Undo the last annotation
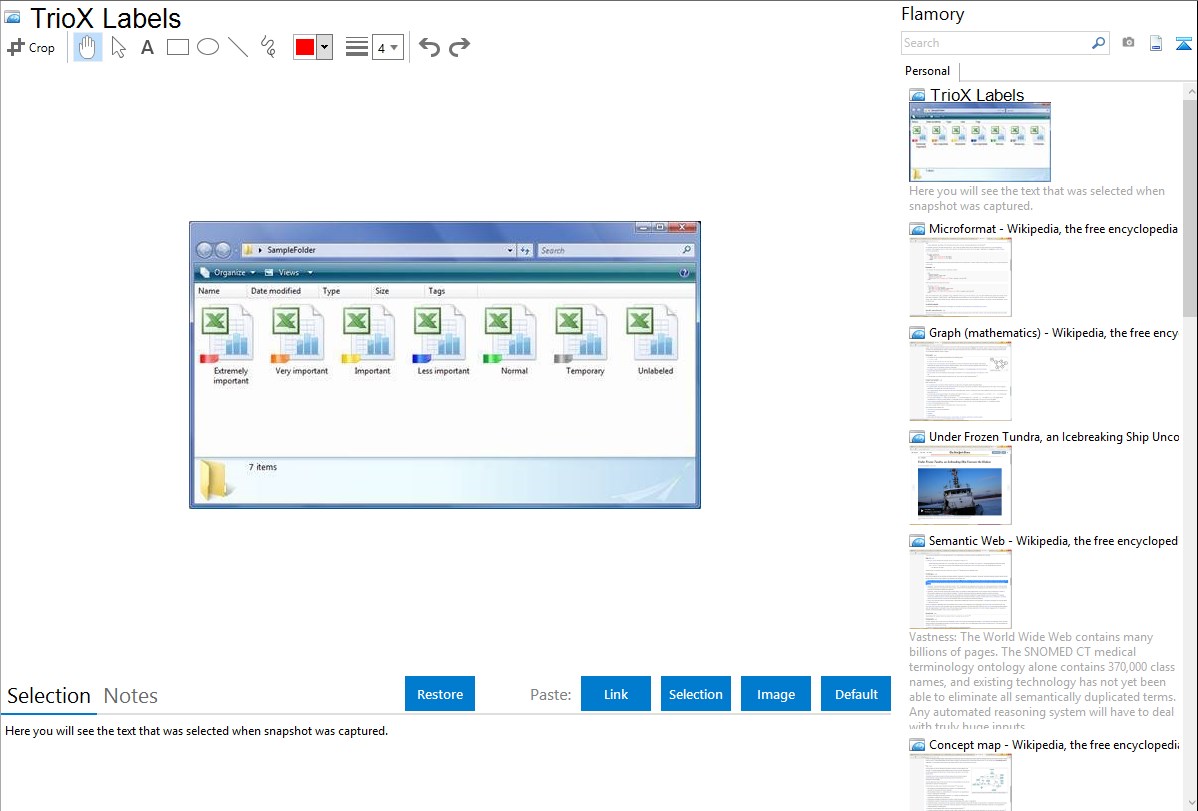This screenshot has width=1198, height=811. [429, 47]
